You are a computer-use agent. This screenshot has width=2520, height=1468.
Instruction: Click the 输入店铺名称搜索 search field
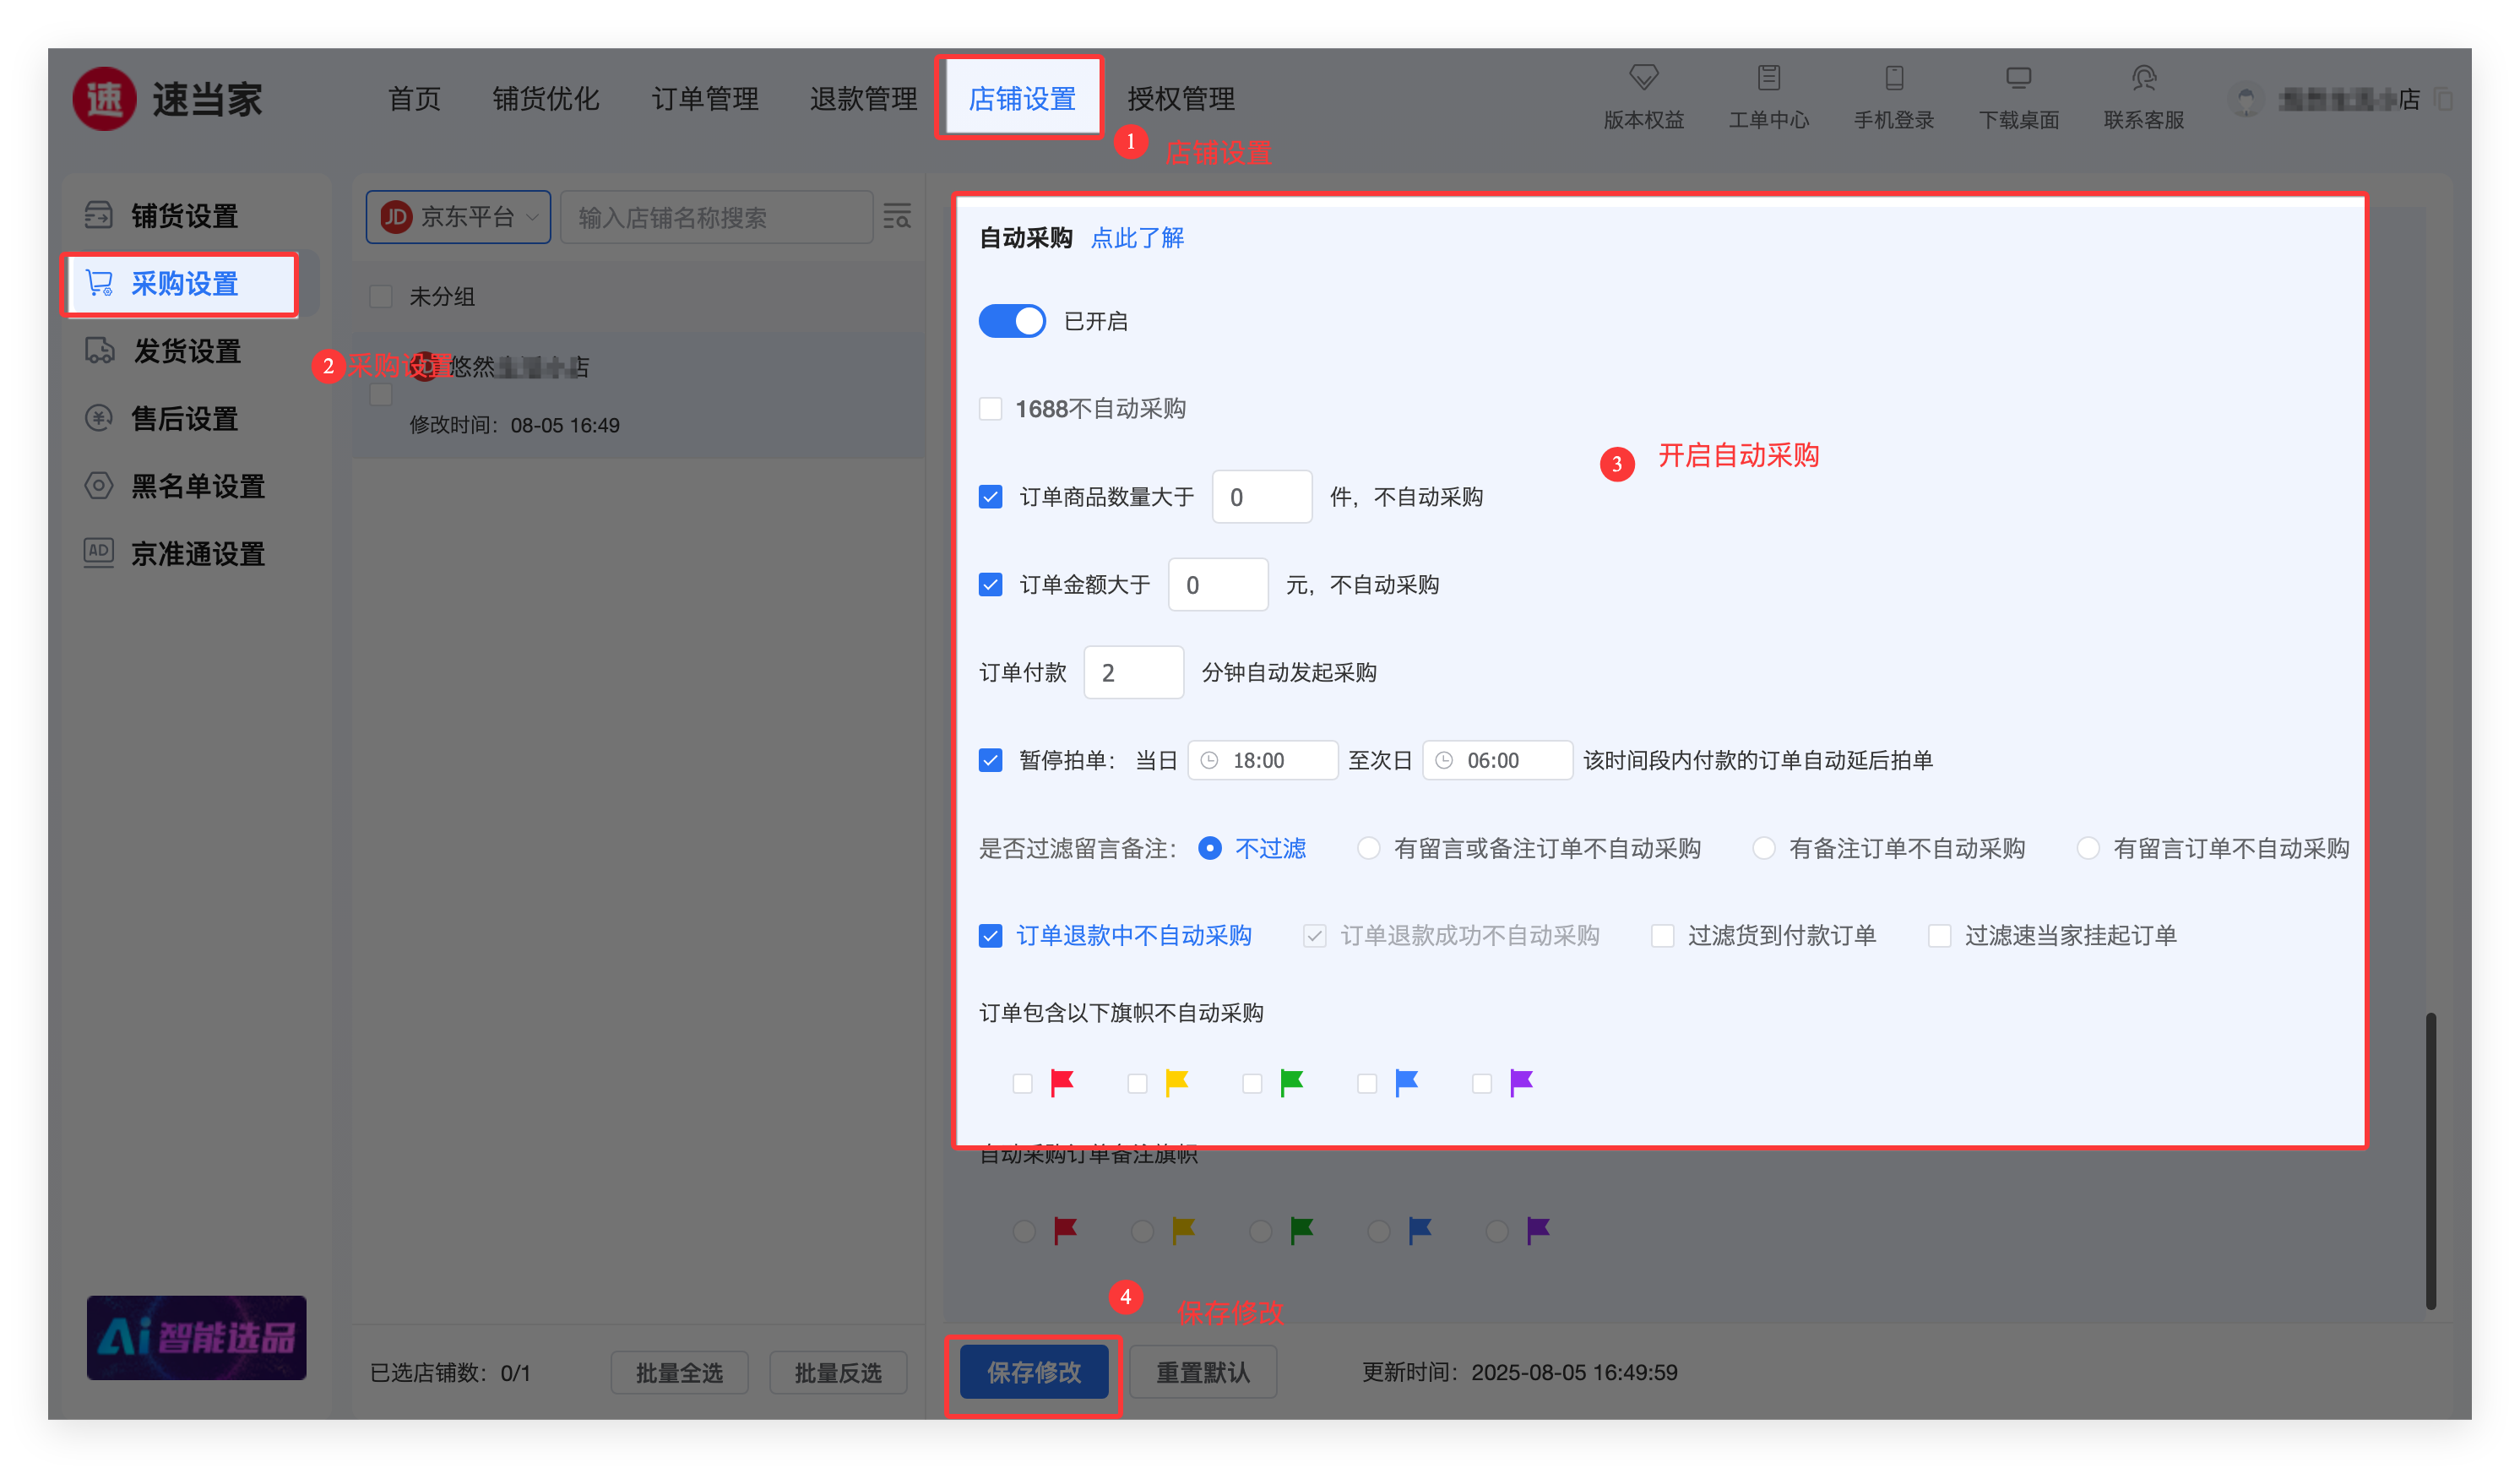pos(716,217)
